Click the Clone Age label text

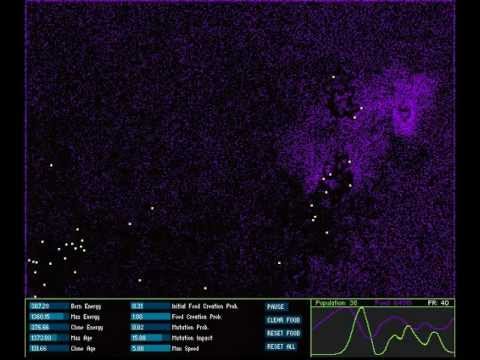tap(83, 349)
